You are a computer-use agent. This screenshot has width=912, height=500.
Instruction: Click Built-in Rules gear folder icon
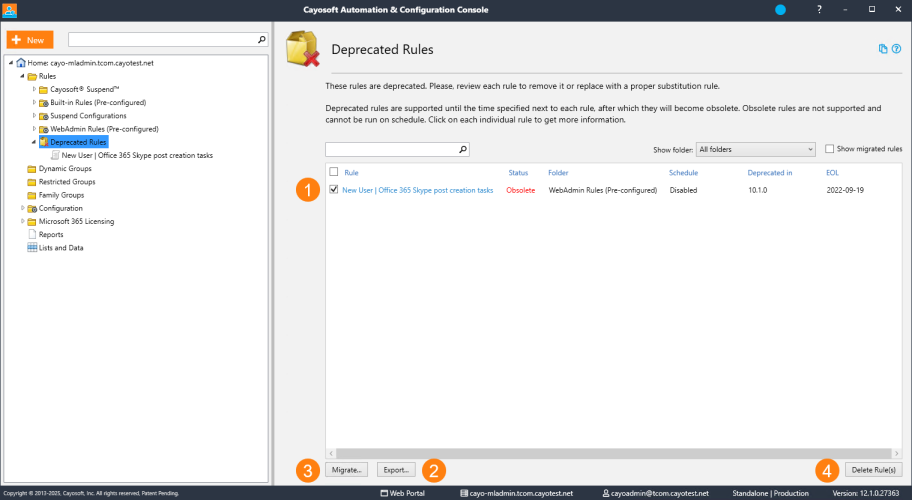(44, 103)
